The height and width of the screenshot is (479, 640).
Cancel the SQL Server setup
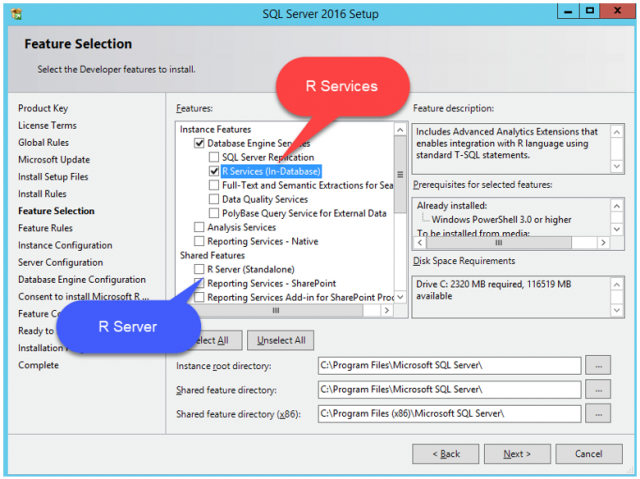pyautogui.click(x=589, y=454)
